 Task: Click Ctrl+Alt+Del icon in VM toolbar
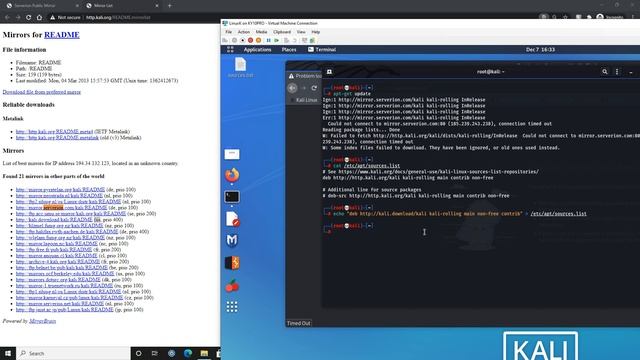pos(225,40)
